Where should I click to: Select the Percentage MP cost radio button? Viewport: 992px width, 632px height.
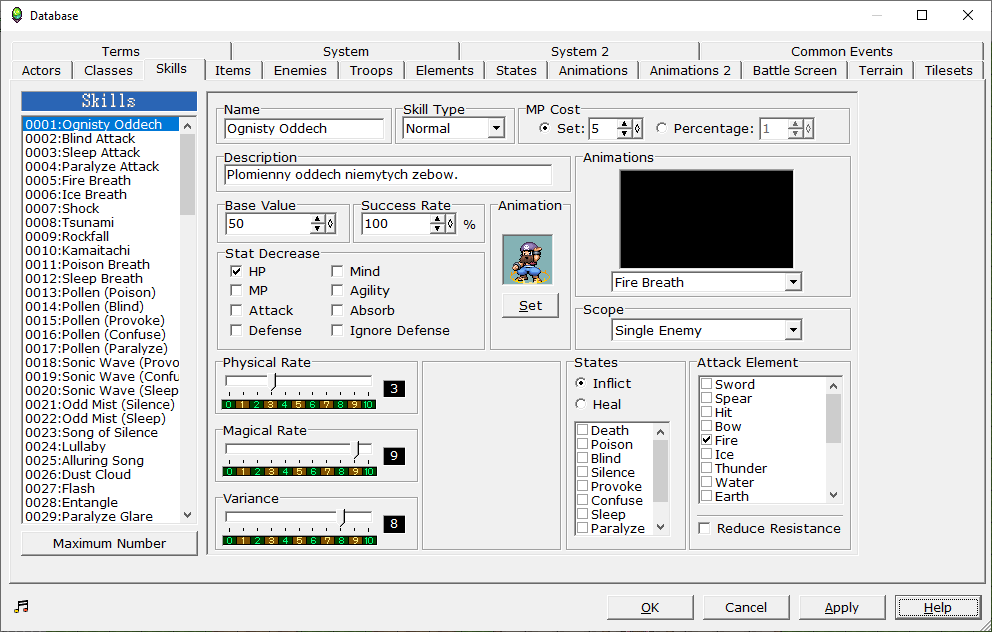click(662, 128)
